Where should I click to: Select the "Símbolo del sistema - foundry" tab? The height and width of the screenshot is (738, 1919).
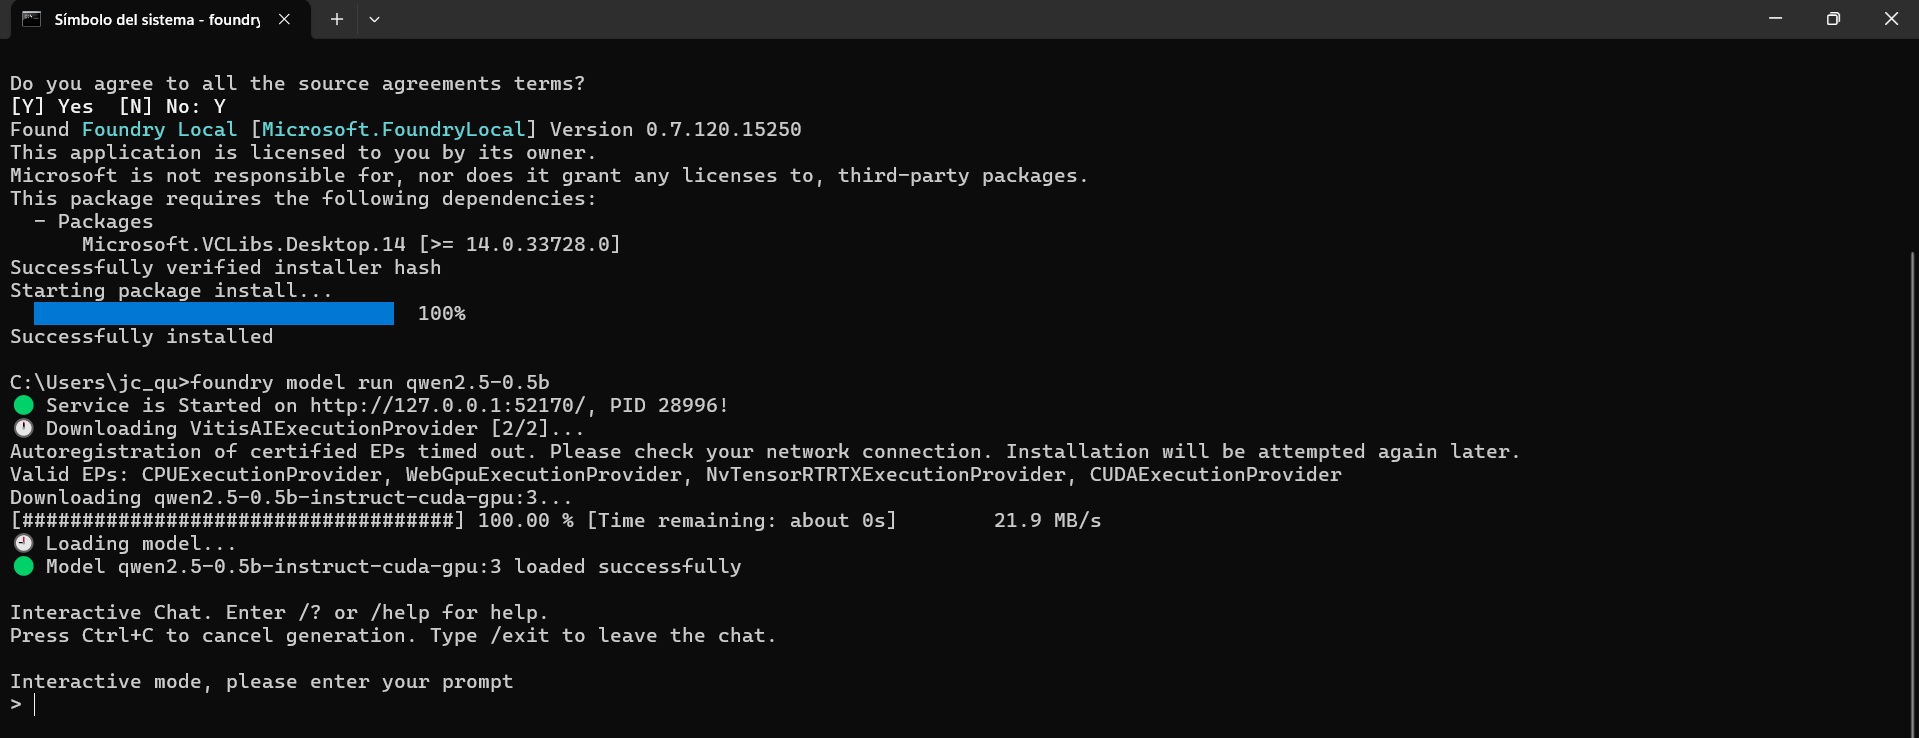[156, 19]
